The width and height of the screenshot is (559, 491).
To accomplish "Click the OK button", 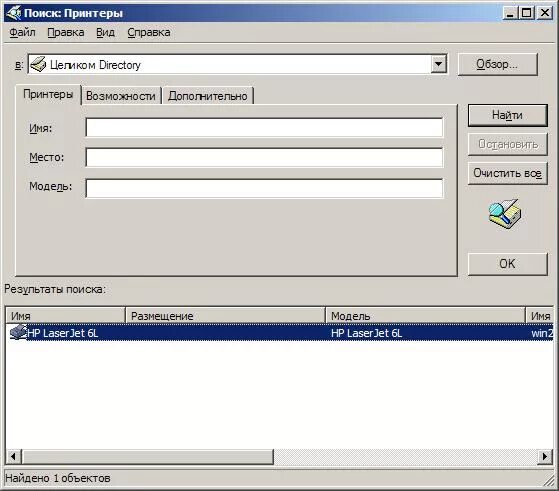I will [507, 264].
